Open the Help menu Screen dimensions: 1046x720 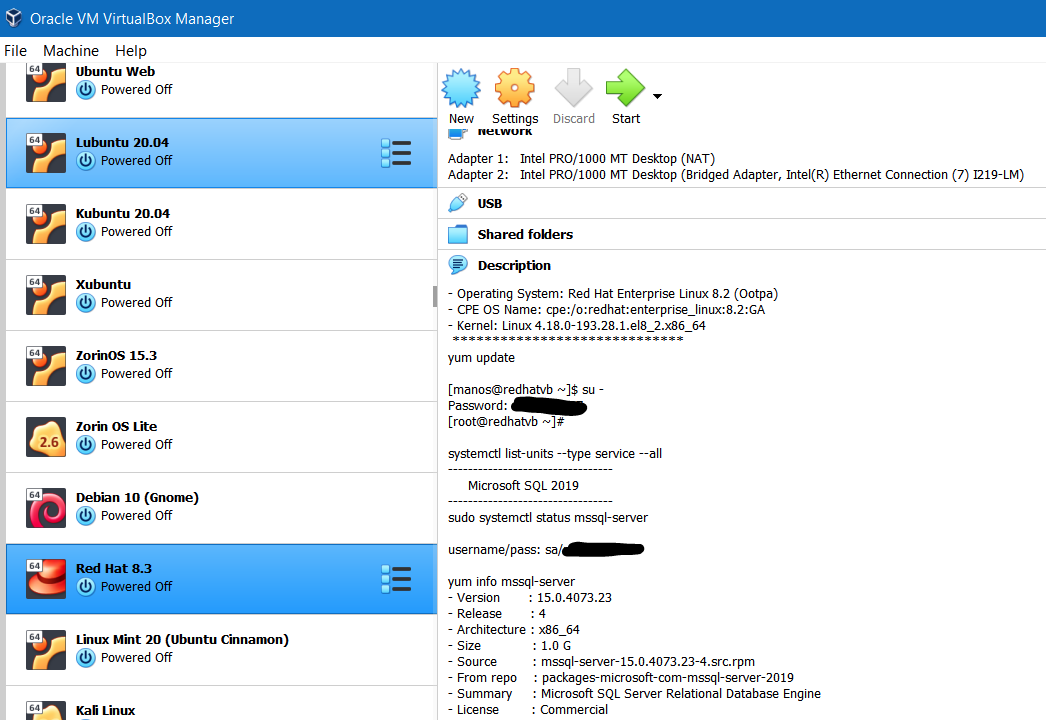coord(131,51)
